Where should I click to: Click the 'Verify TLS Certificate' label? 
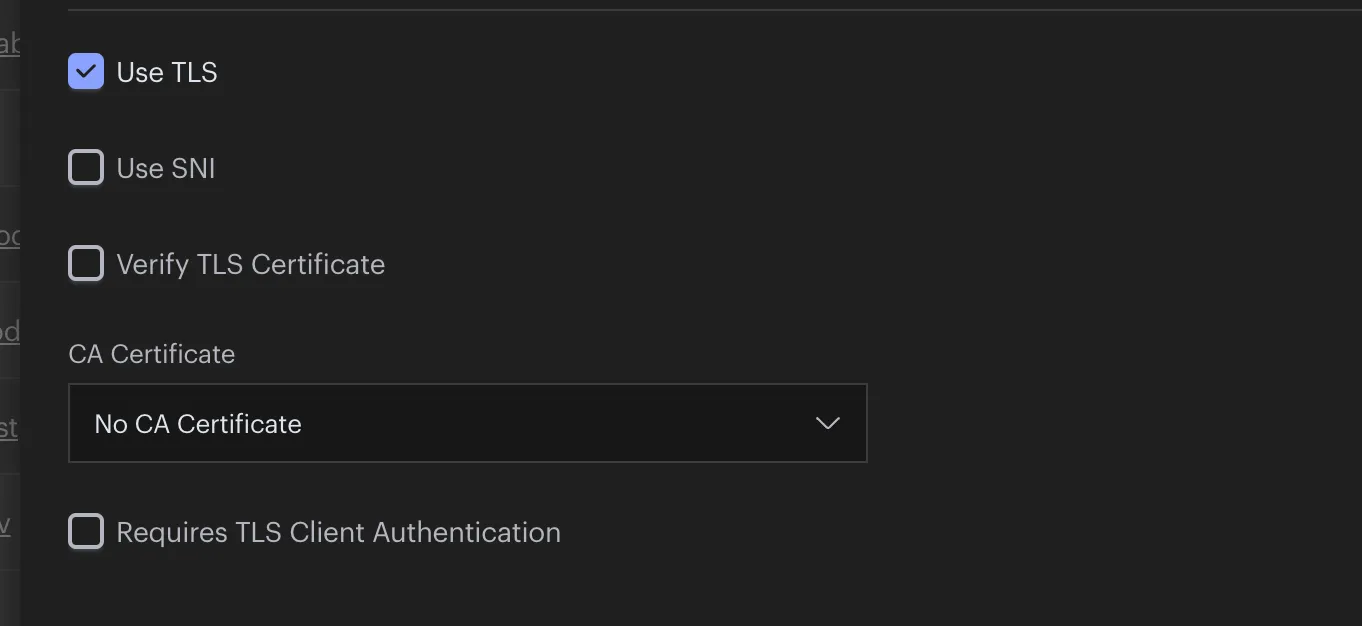[251, 265]
